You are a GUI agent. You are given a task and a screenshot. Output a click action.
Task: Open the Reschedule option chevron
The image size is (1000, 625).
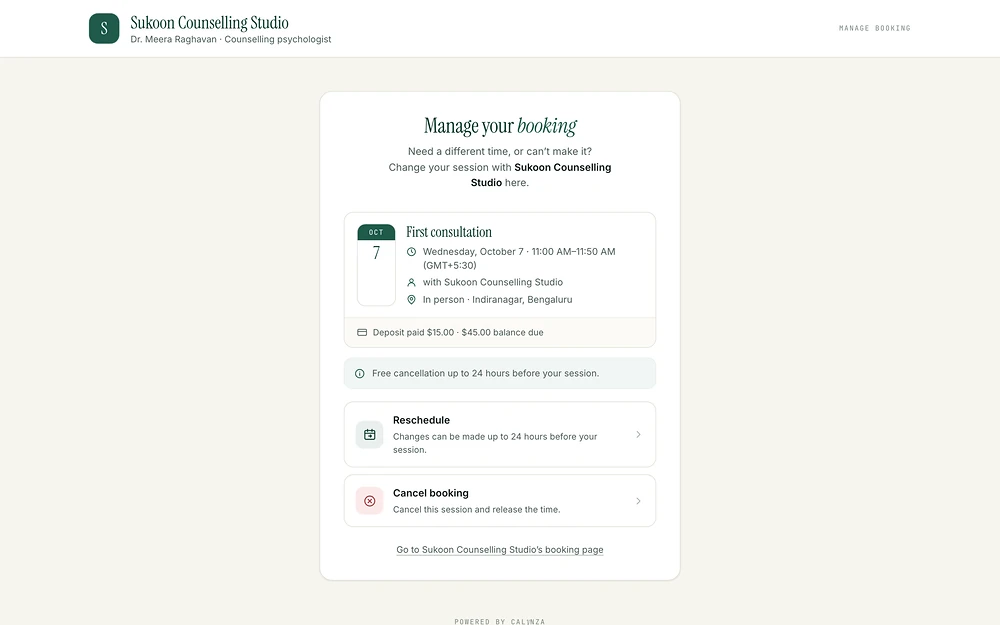click(638, 434)
